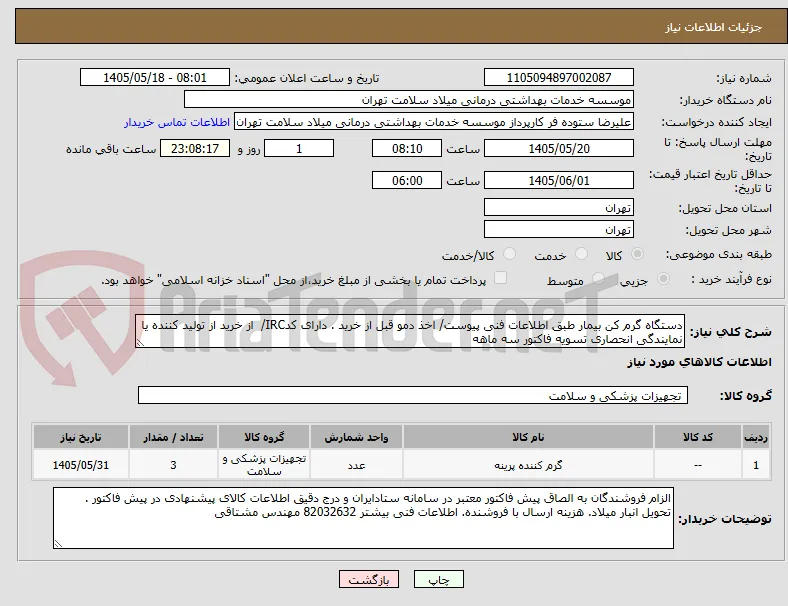Click the unit cell عدد
The image size is (788, 606).
pos(356,465)
